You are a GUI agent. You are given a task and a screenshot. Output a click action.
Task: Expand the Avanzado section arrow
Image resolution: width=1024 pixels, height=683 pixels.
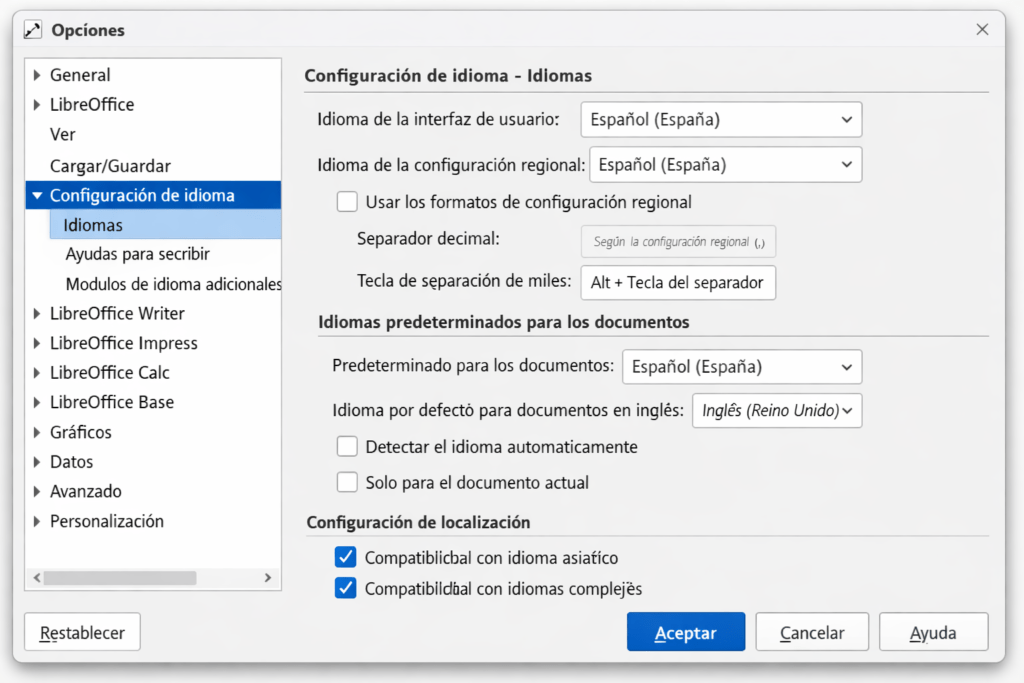(37, 492)
